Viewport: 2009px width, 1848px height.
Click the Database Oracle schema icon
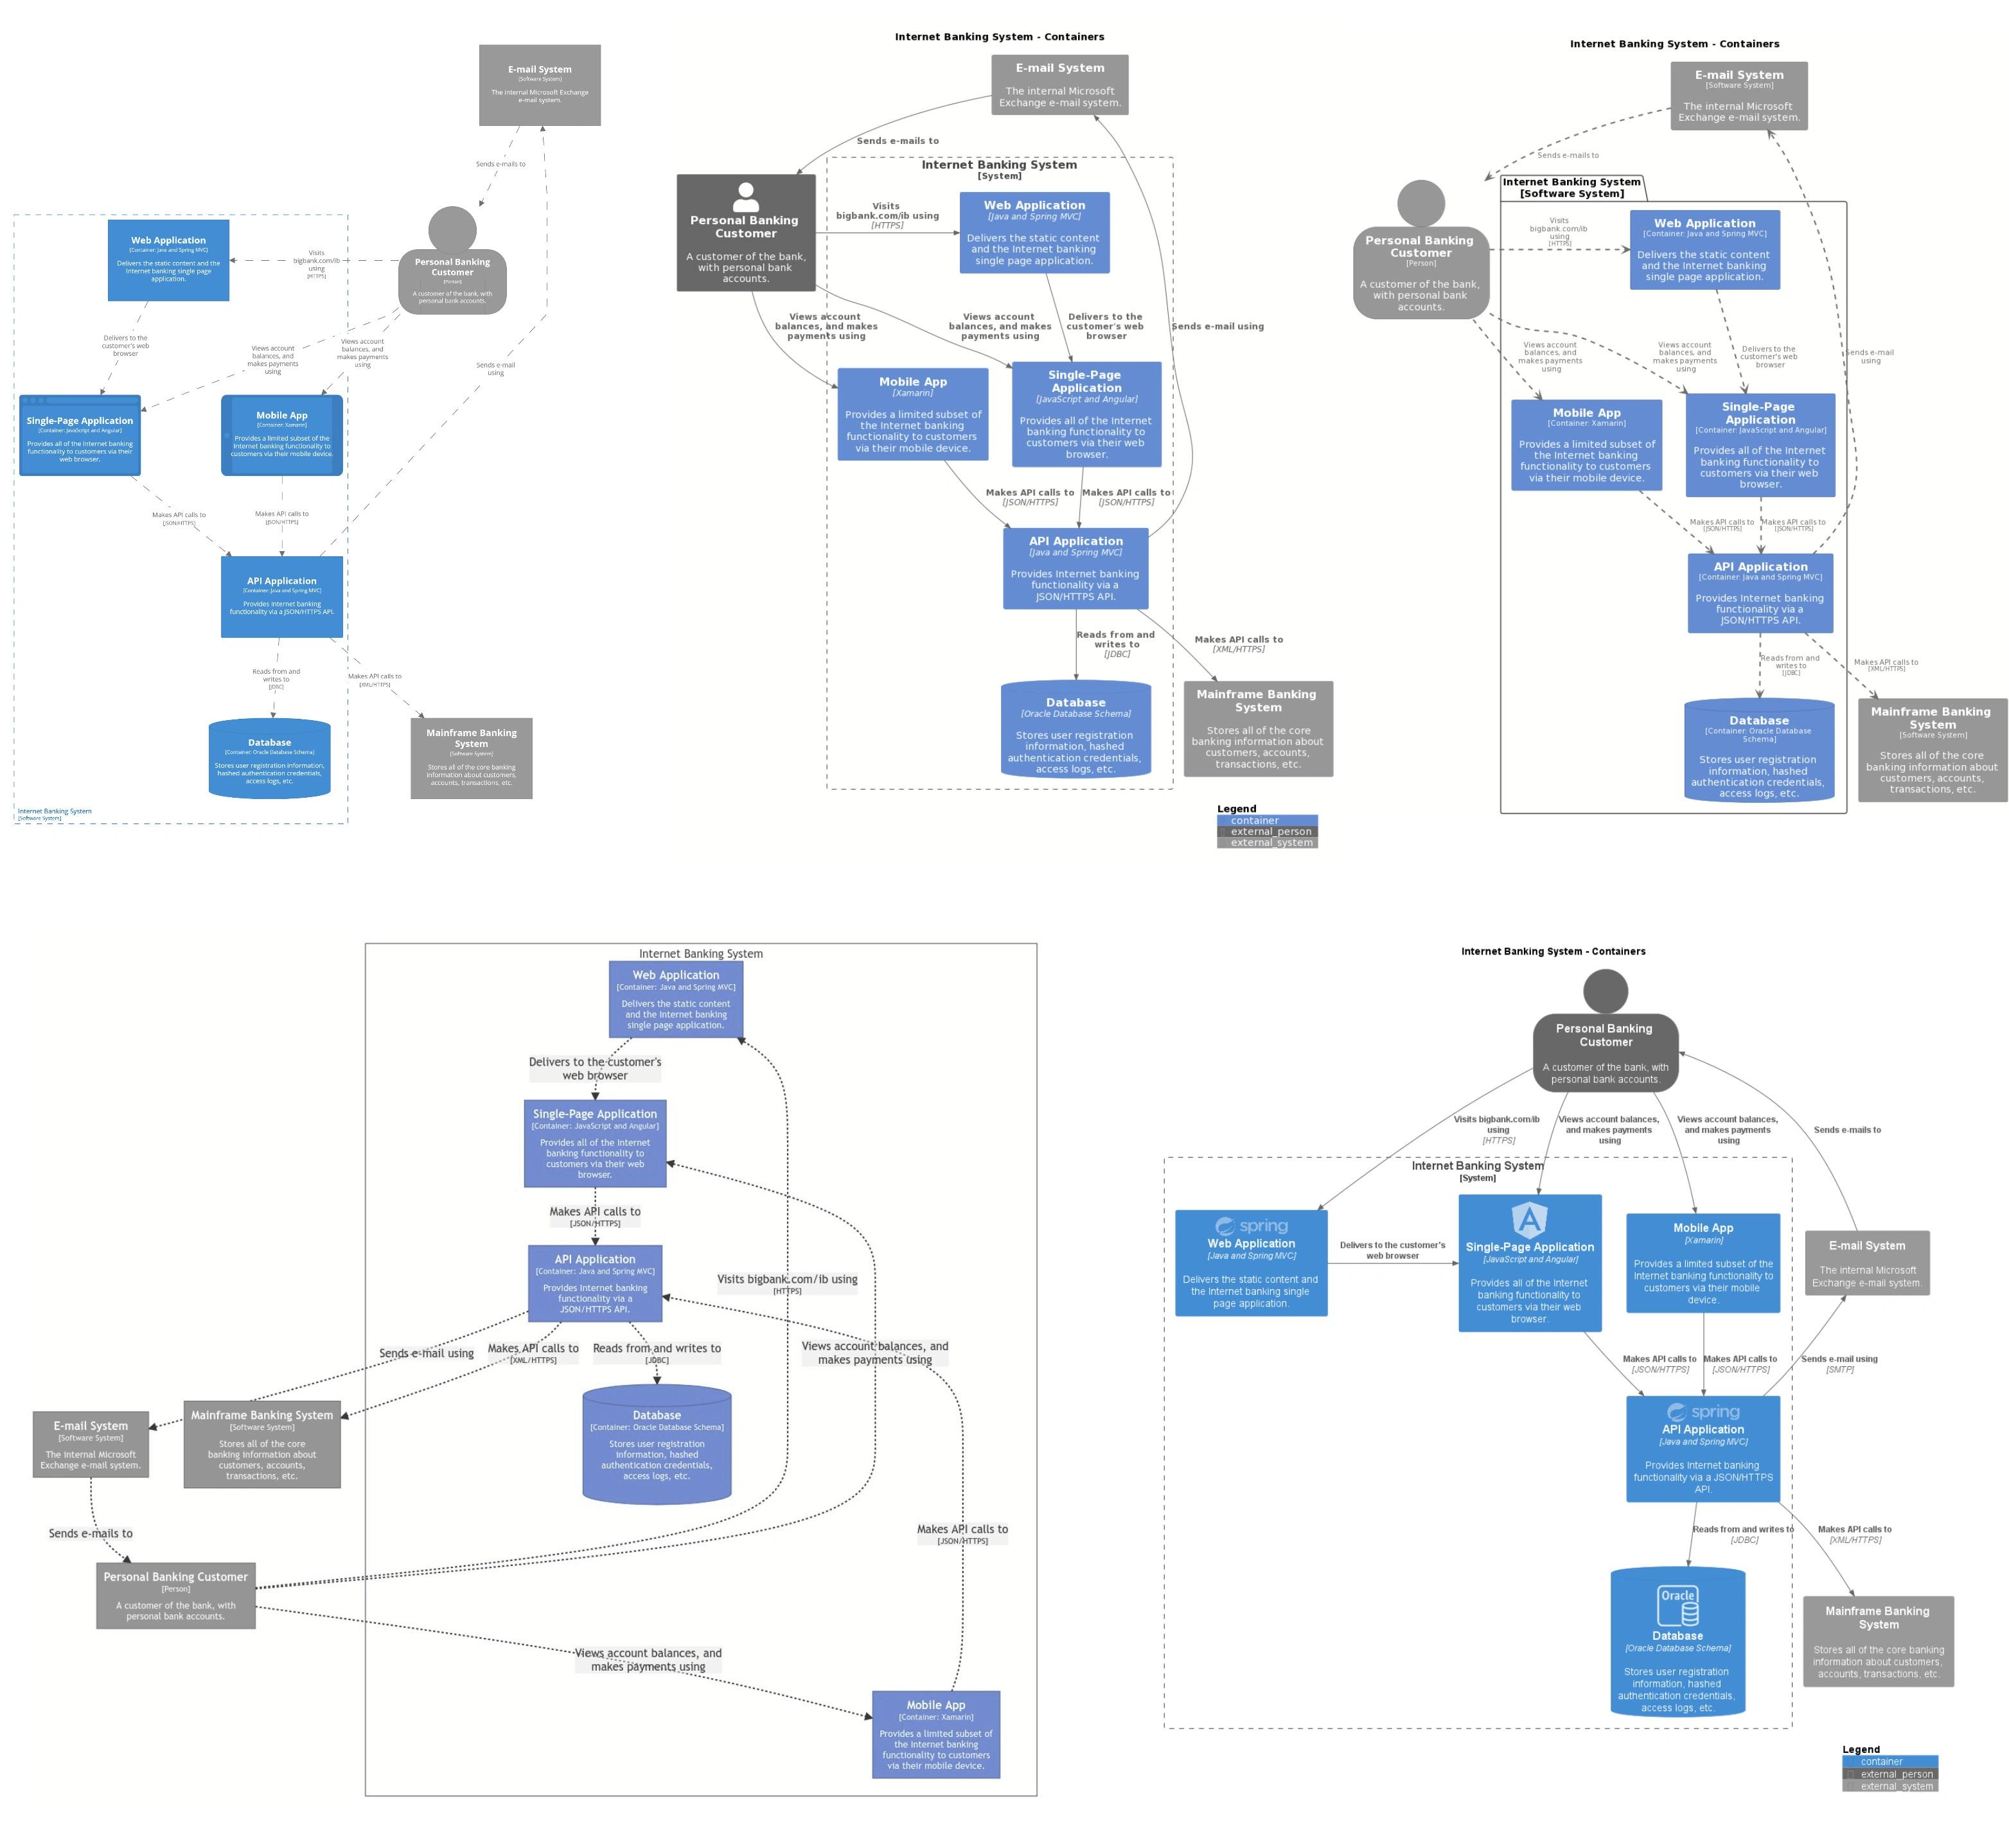coord(1671,1610)
